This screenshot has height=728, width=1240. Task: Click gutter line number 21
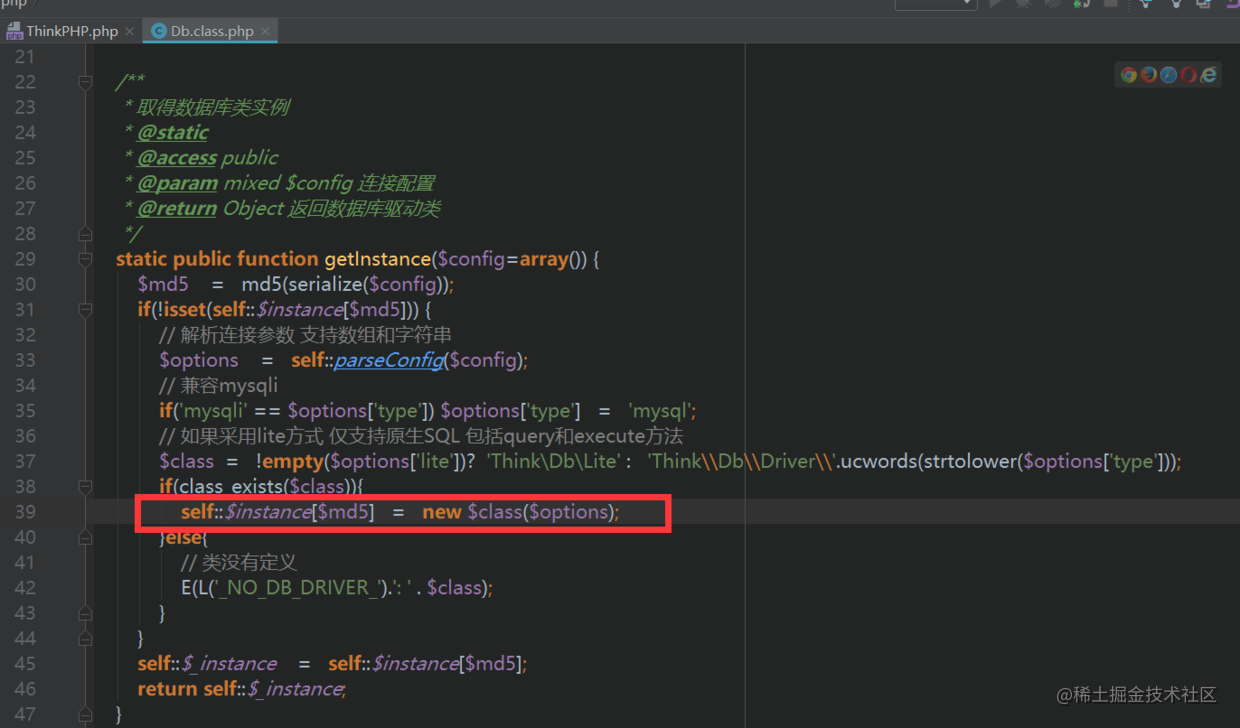pyautogui.click(x=25, y=56)
